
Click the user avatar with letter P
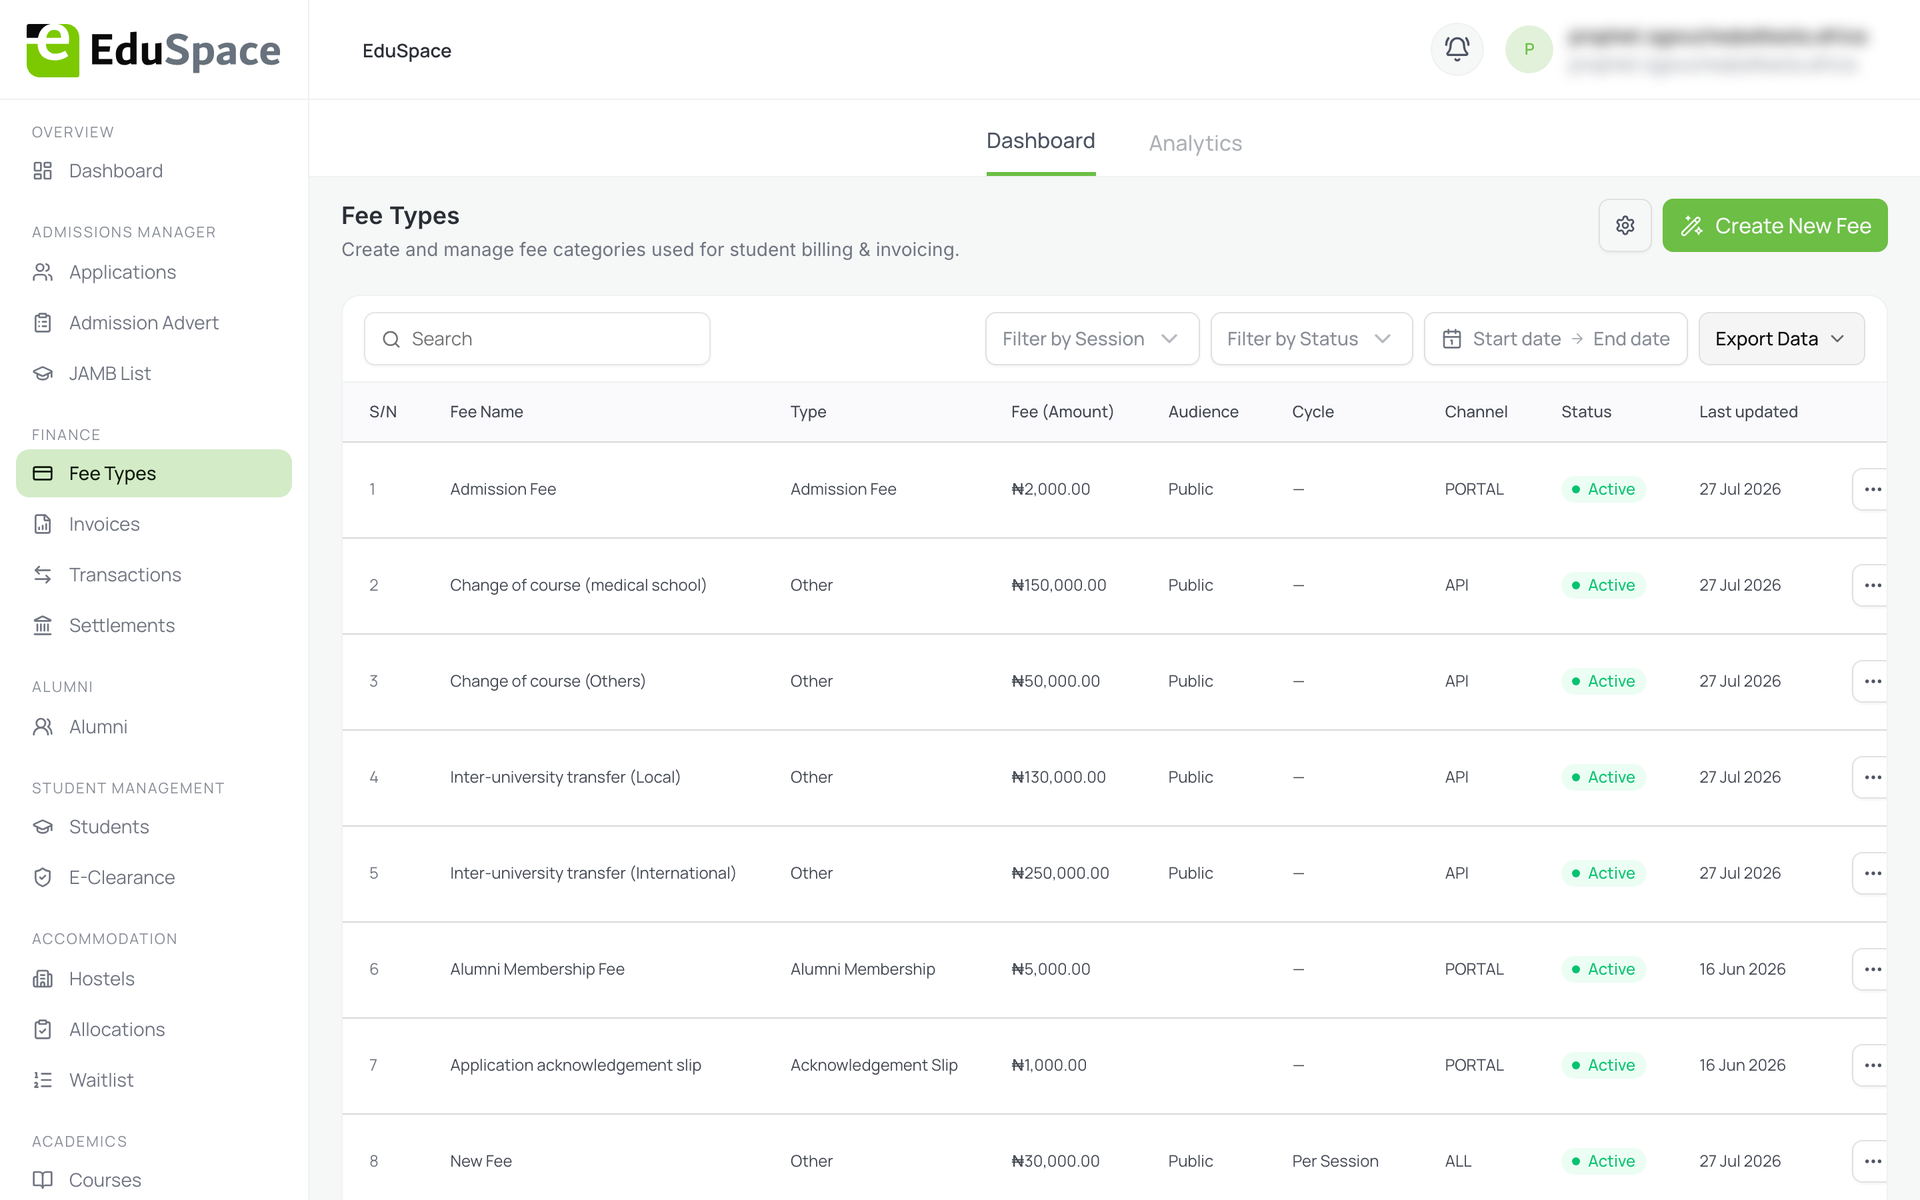(1529, 49)
